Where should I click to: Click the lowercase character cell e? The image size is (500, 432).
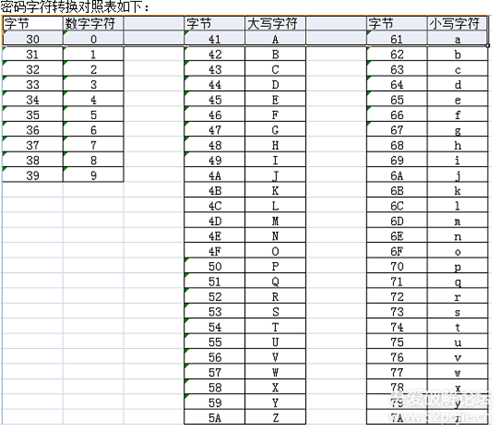pyautogui.click(x=458, y=100)
